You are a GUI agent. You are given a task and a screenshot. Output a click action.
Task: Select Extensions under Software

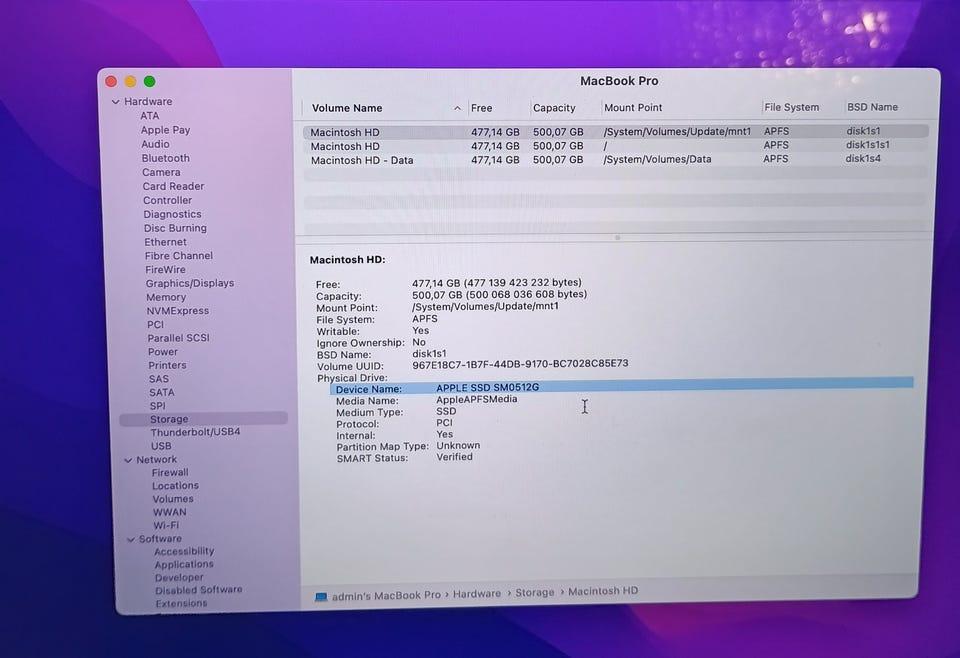[x=181, y=604]
